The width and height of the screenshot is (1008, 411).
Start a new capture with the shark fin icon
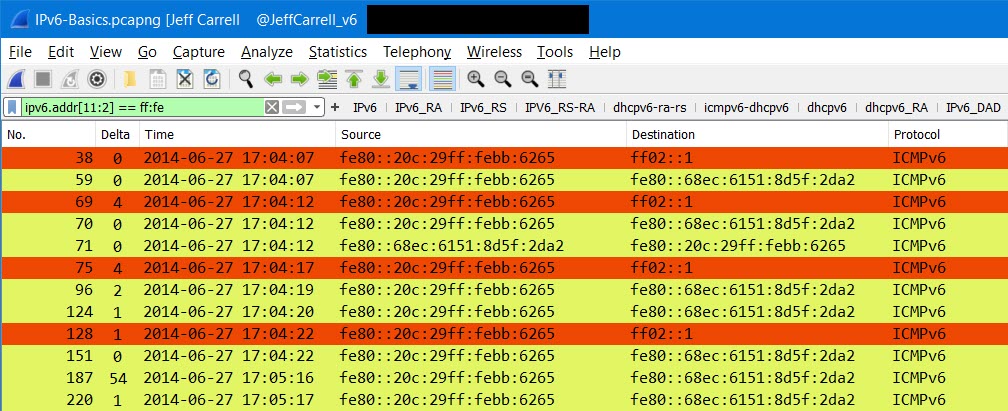pos(15,79)
